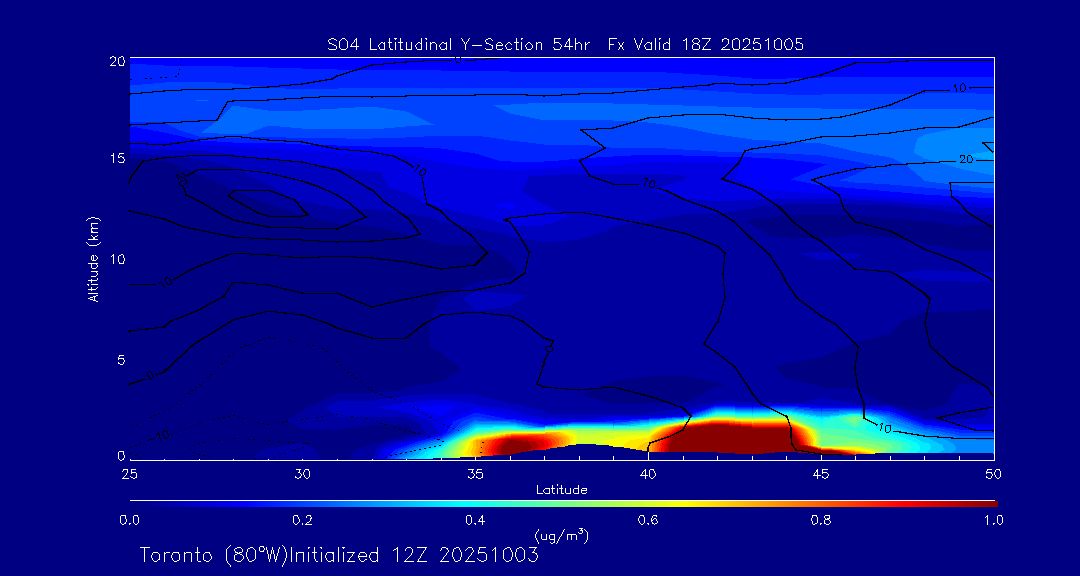The image size is (1080, 576).
Task: Click the Toronto (80°W) initialized footer text
Action: coord(339,554)
